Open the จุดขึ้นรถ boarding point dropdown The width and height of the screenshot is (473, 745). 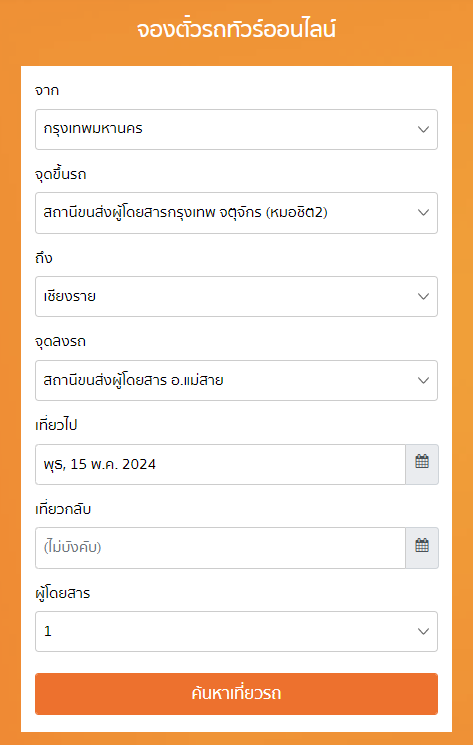(x=236, y=213)
